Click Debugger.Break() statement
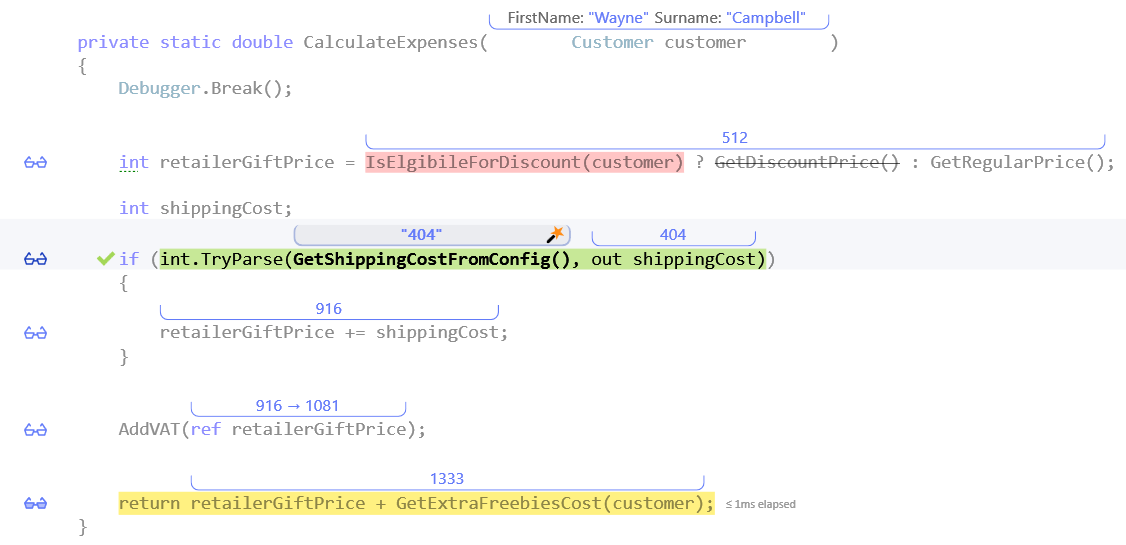Viewport: 1126px width, 545px height. pyautogui.click(x=205, y=89)
